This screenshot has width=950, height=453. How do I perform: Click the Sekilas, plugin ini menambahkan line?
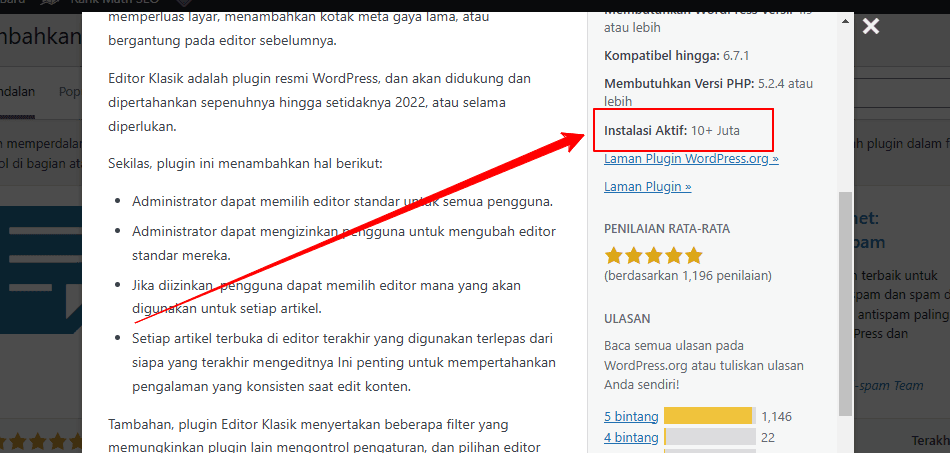[245, 164]
